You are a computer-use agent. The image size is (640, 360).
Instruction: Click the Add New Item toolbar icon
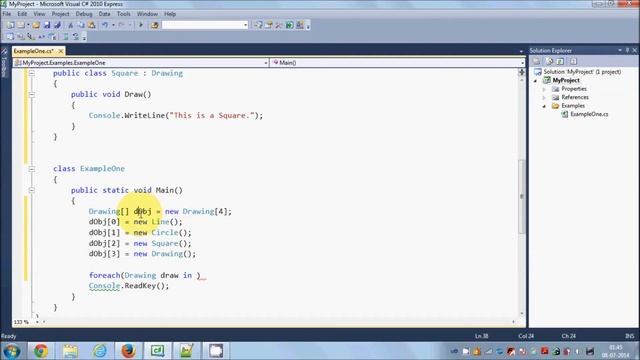(x=21, y=25)
